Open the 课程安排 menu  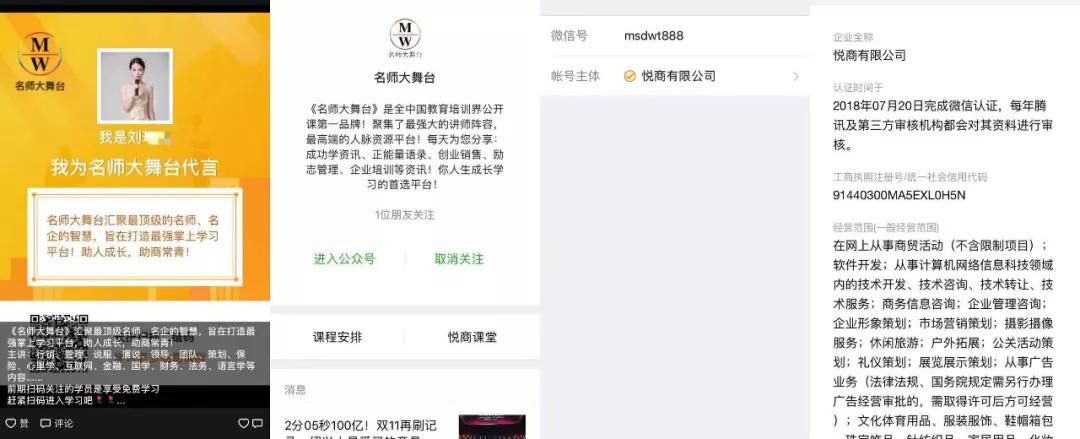337,337
